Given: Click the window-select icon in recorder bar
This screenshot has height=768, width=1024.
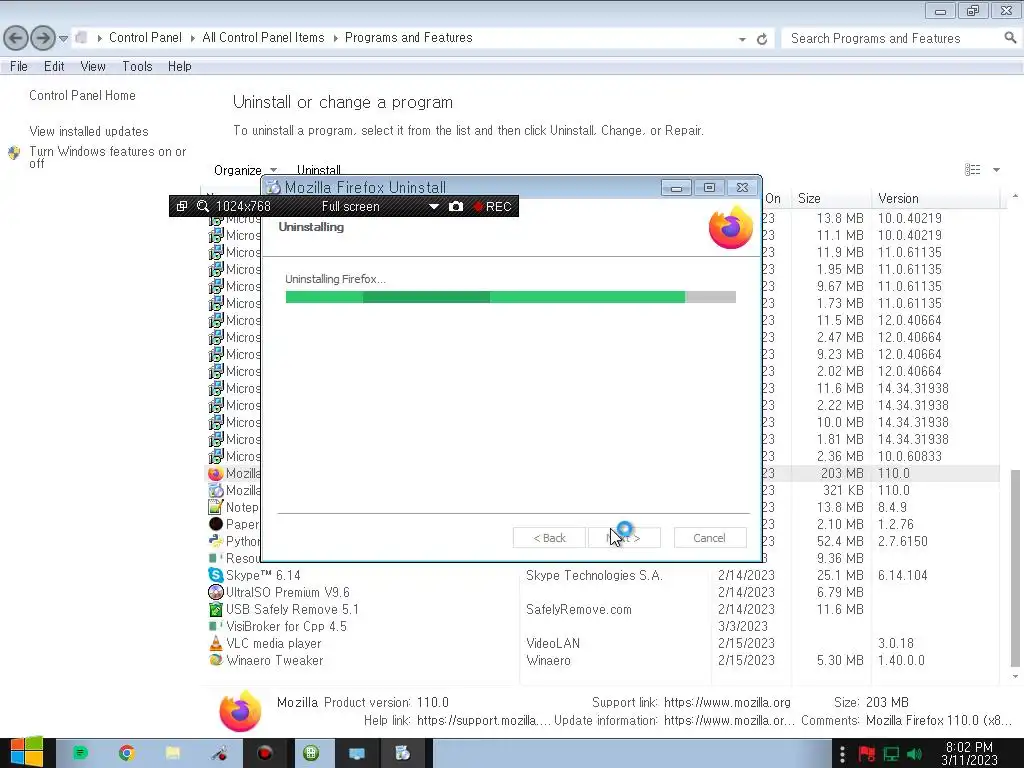Looking at the screenshot, I should (x=182, y=206).
